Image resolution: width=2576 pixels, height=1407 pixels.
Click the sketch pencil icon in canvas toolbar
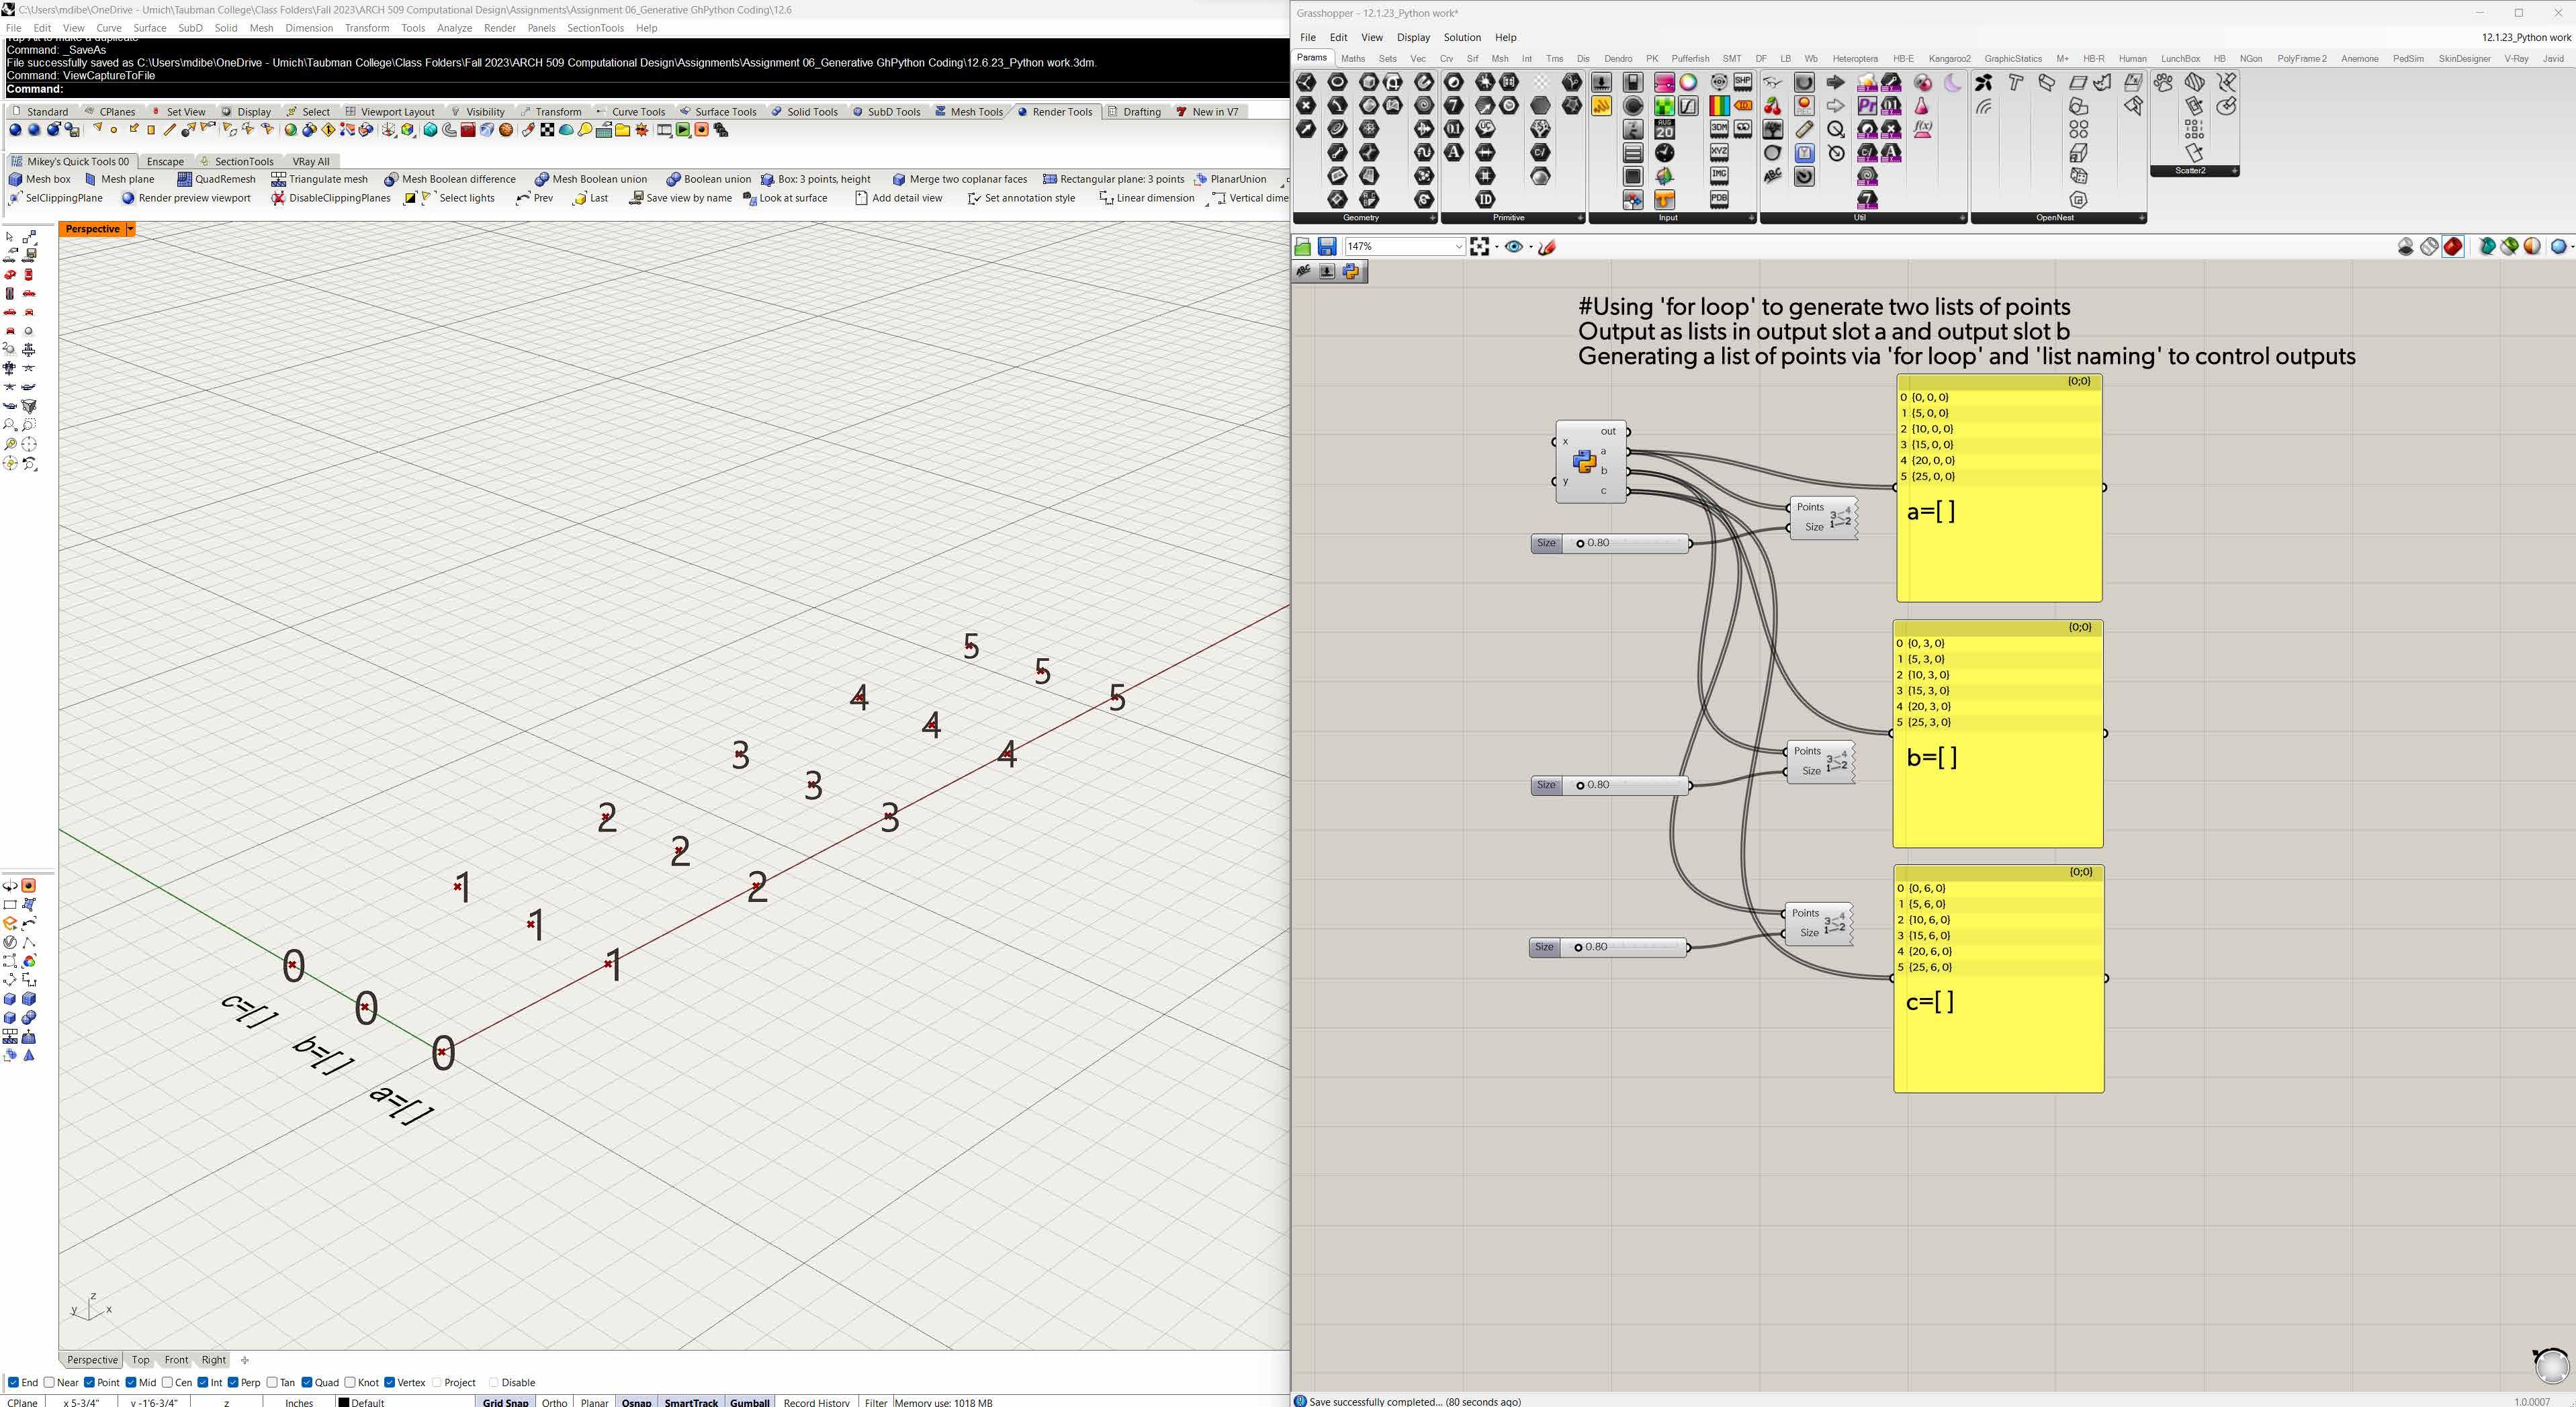(1547, 246)
